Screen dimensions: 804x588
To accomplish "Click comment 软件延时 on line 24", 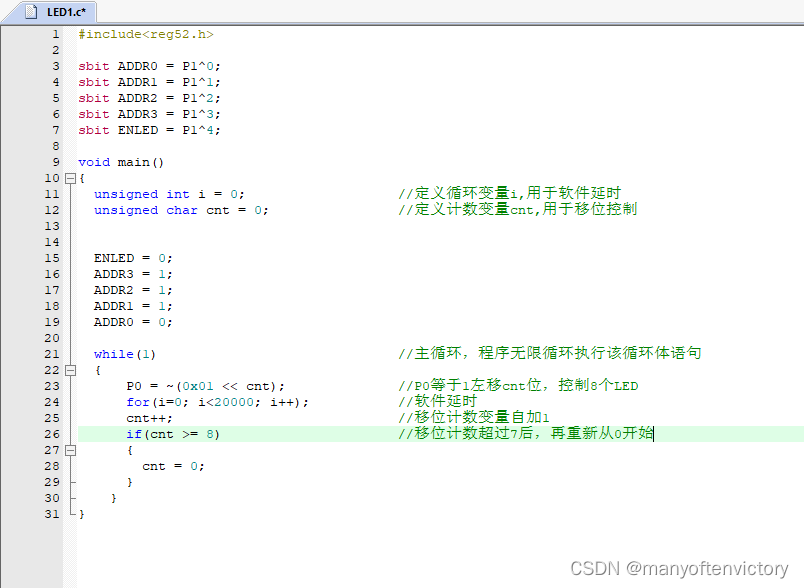I will click(437, 401).
